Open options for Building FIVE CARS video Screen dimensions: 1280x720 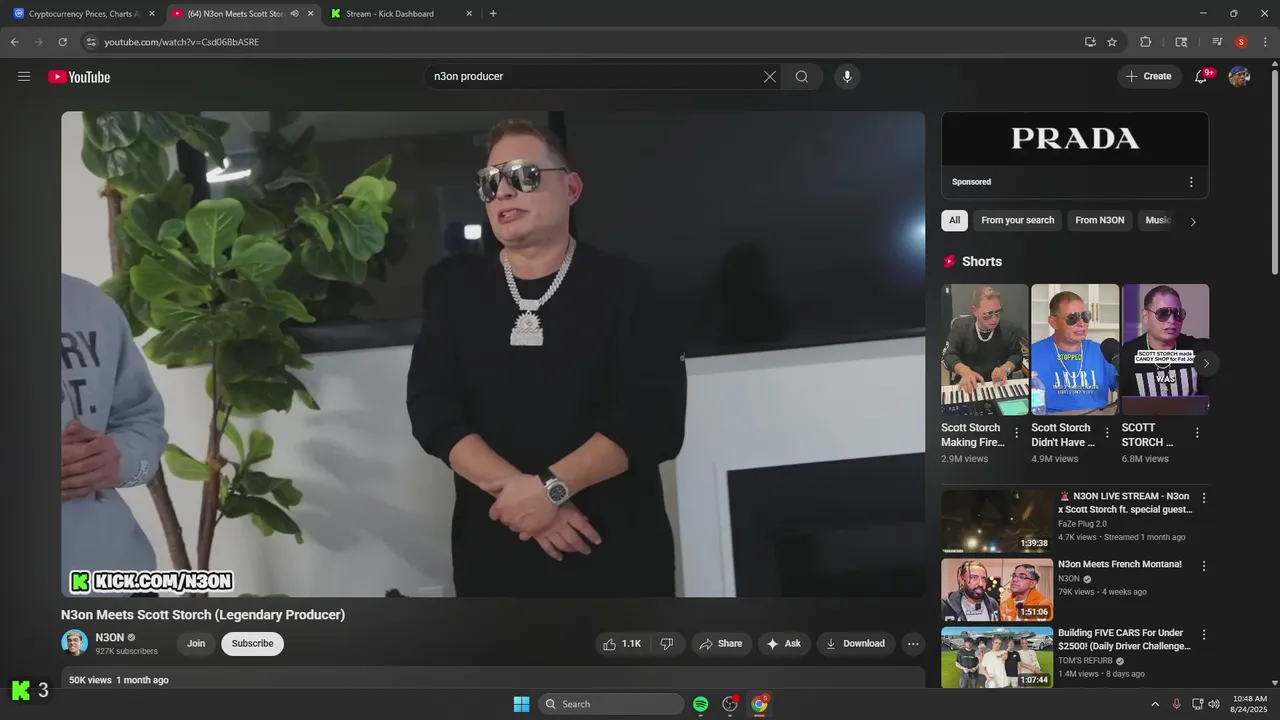click(x=1204, y=634)
